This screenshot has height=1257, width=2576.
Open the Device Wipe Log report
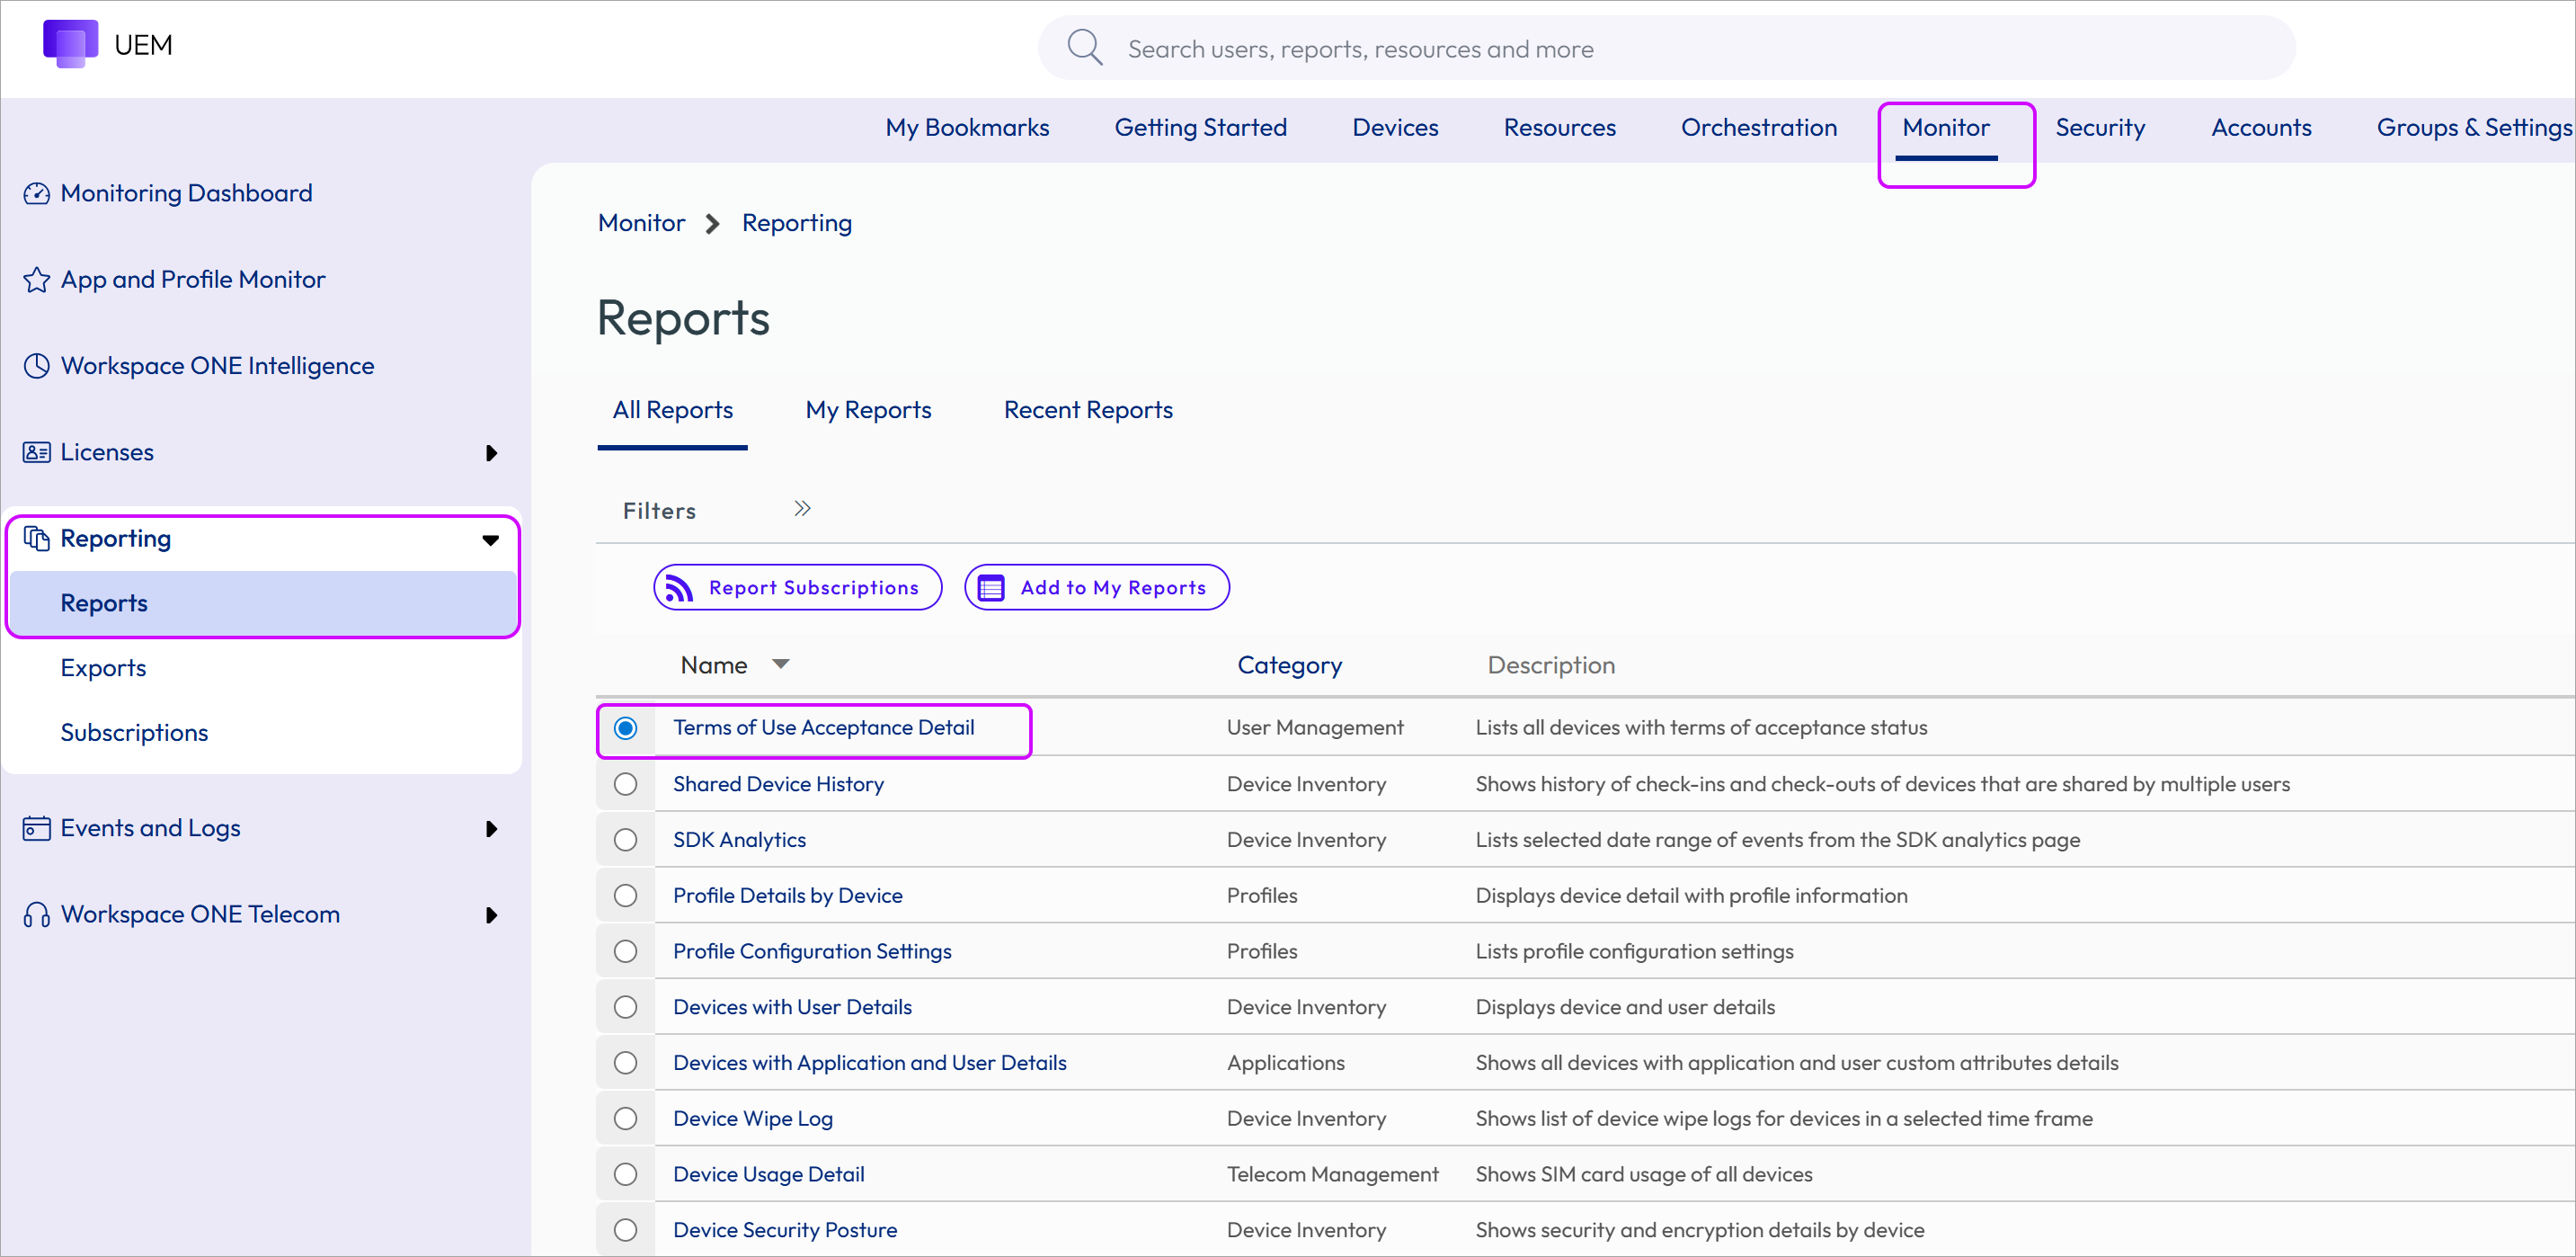click(x=752, y=1119)
